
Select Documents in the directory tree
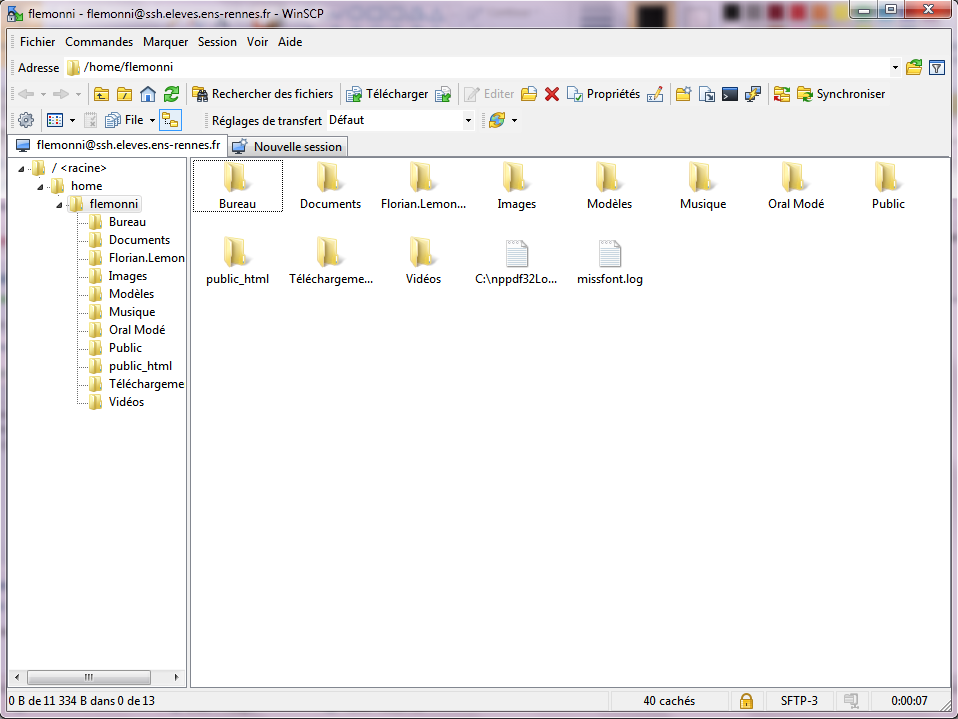click(139, 240)
